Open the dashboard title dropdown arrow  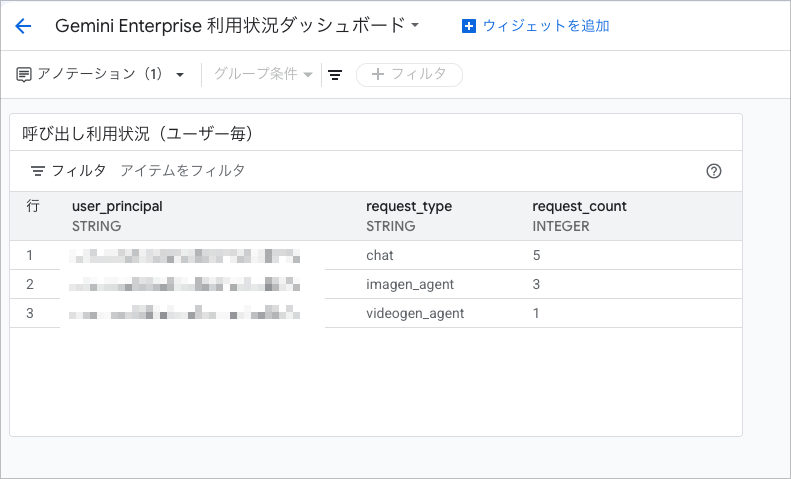(x=415, y=25)
